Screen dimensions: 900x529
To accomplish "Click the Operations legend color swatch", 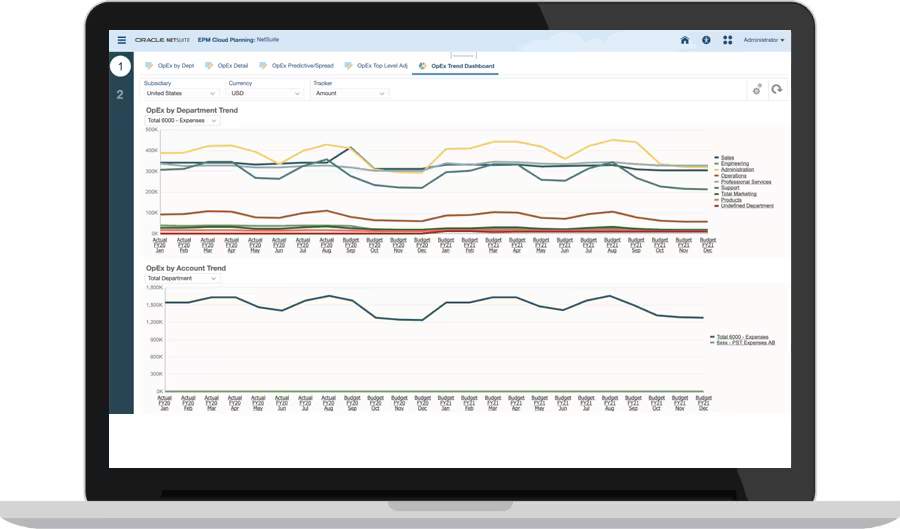I will click(x=716, y=176).
